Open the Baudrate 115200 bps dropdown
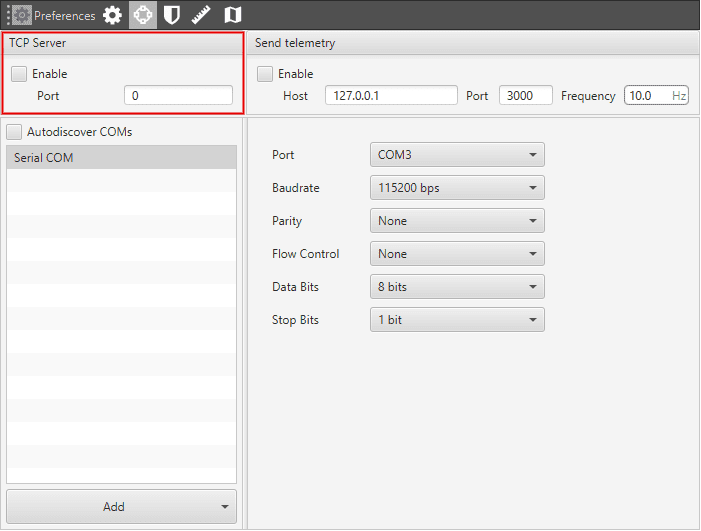 coord(457,188)
